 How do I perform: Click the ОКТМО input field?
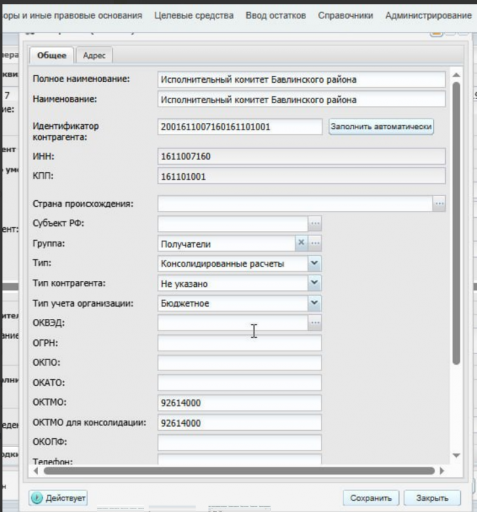pyautogui.click(x=240, y=403)
